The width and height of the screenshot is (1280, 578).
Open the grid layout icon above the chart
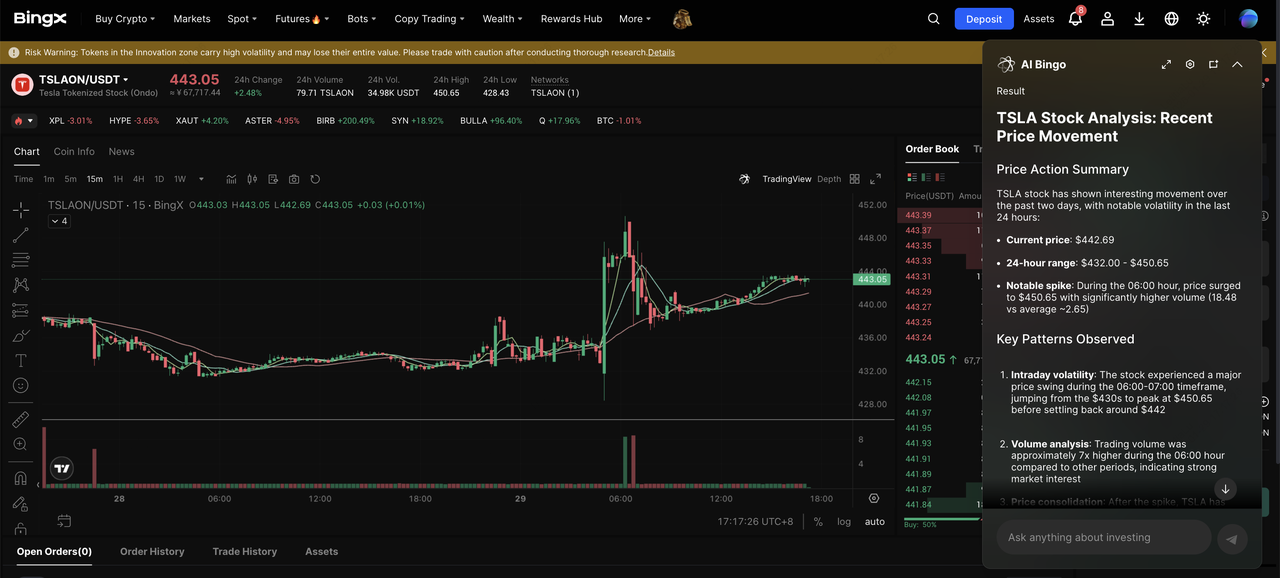tap(855, 179)
